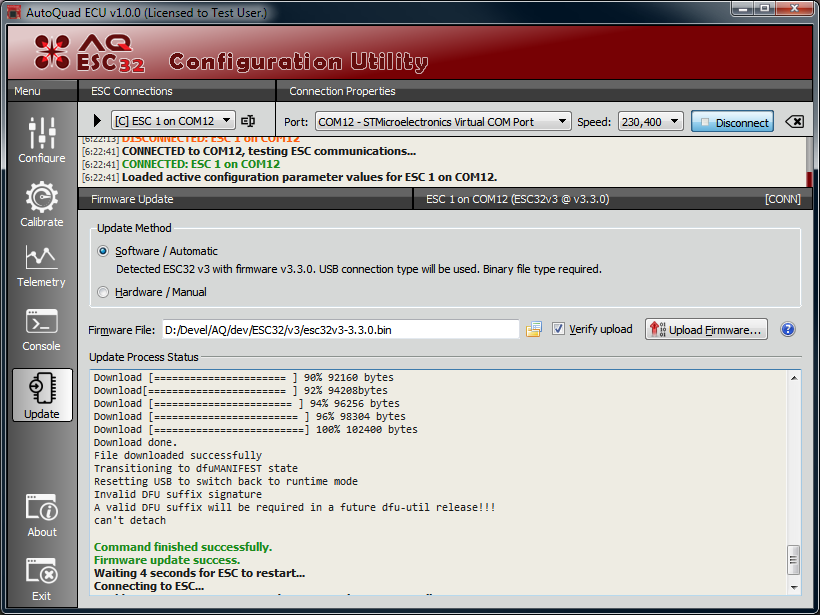Expand the ESC 1 on COM12 dropdown
Viewport: 820px width, 615px height.
click(173, 121)
